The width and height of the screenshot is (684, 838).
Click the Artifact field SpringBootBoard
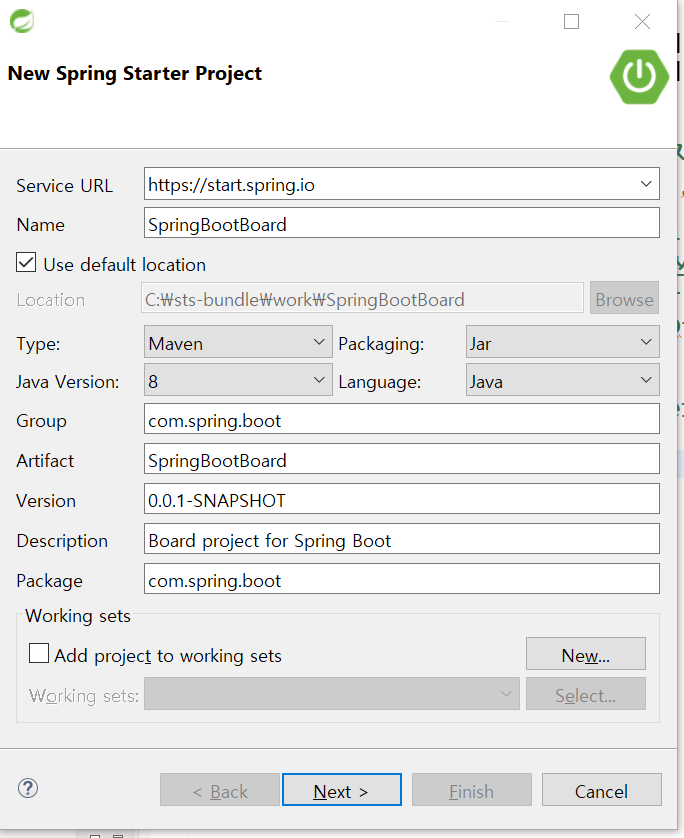point(402,459)
